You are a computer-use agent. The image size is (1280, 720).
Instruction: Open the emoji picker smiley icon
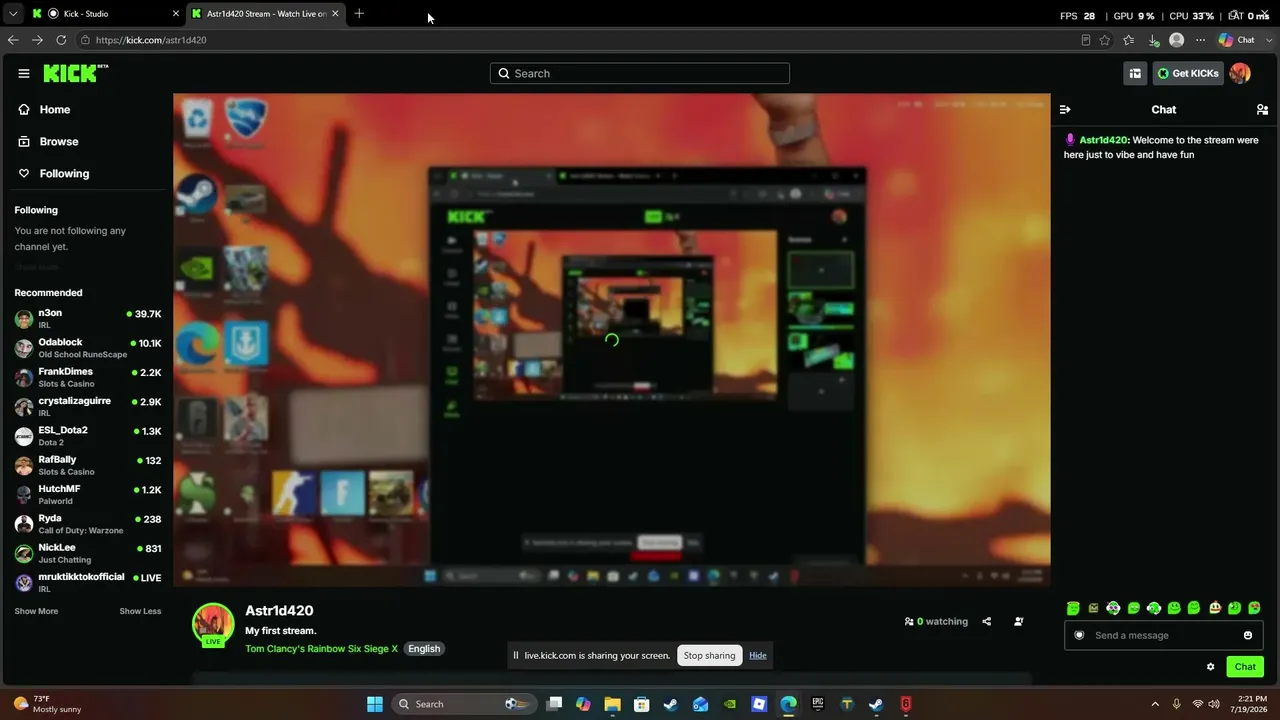pos(1248,635)
